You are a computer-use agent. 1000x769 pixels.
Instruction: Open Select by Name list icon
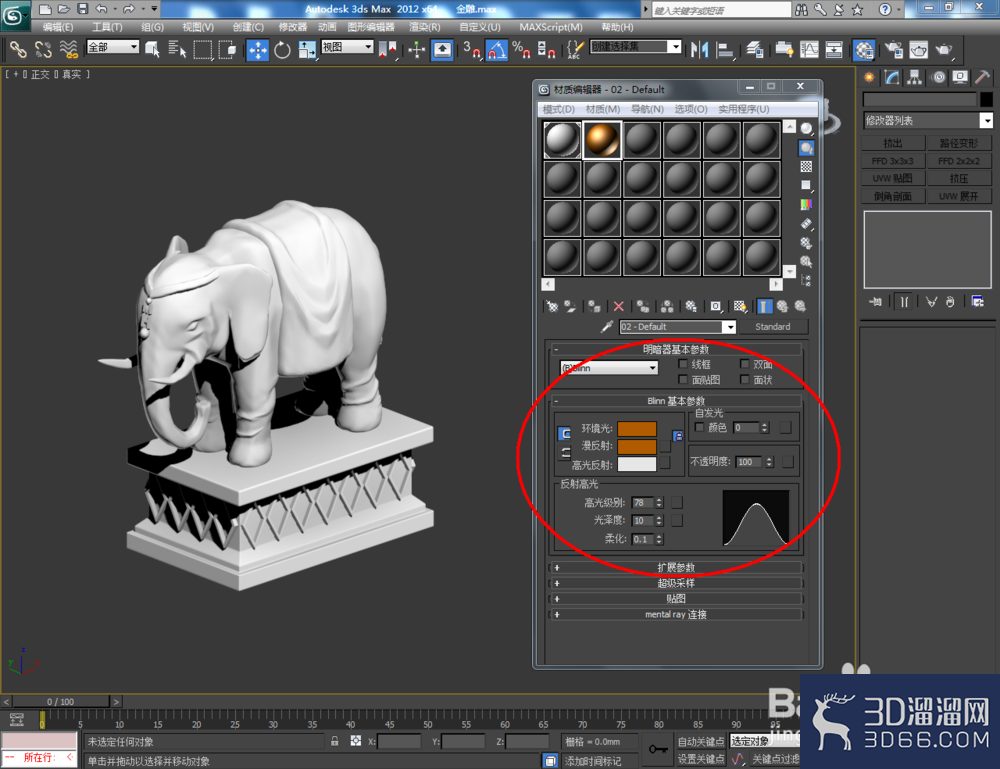pos(177,50)
